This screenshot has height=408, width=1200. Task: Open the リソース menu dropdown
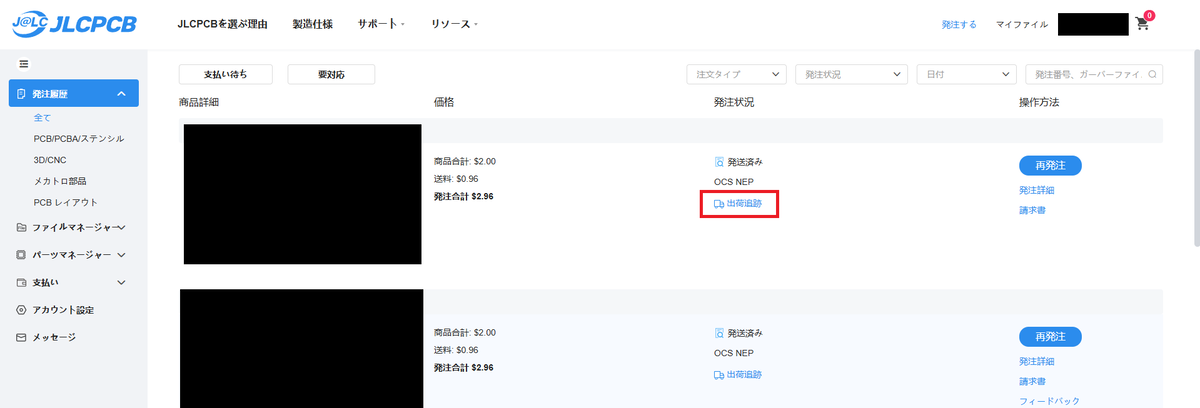[455, 24]
